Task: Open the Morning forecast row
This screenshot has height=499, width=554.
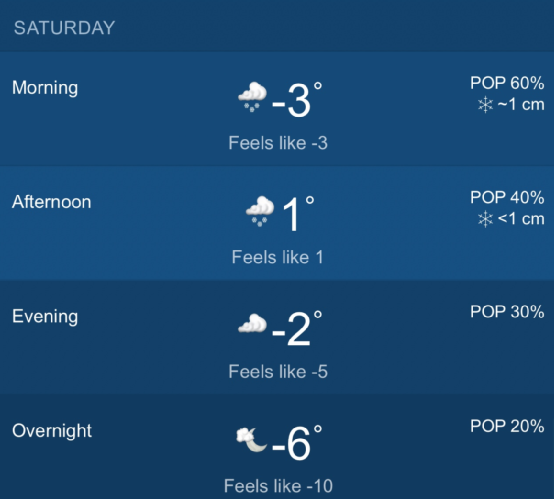Action: [x=277, y=109]
